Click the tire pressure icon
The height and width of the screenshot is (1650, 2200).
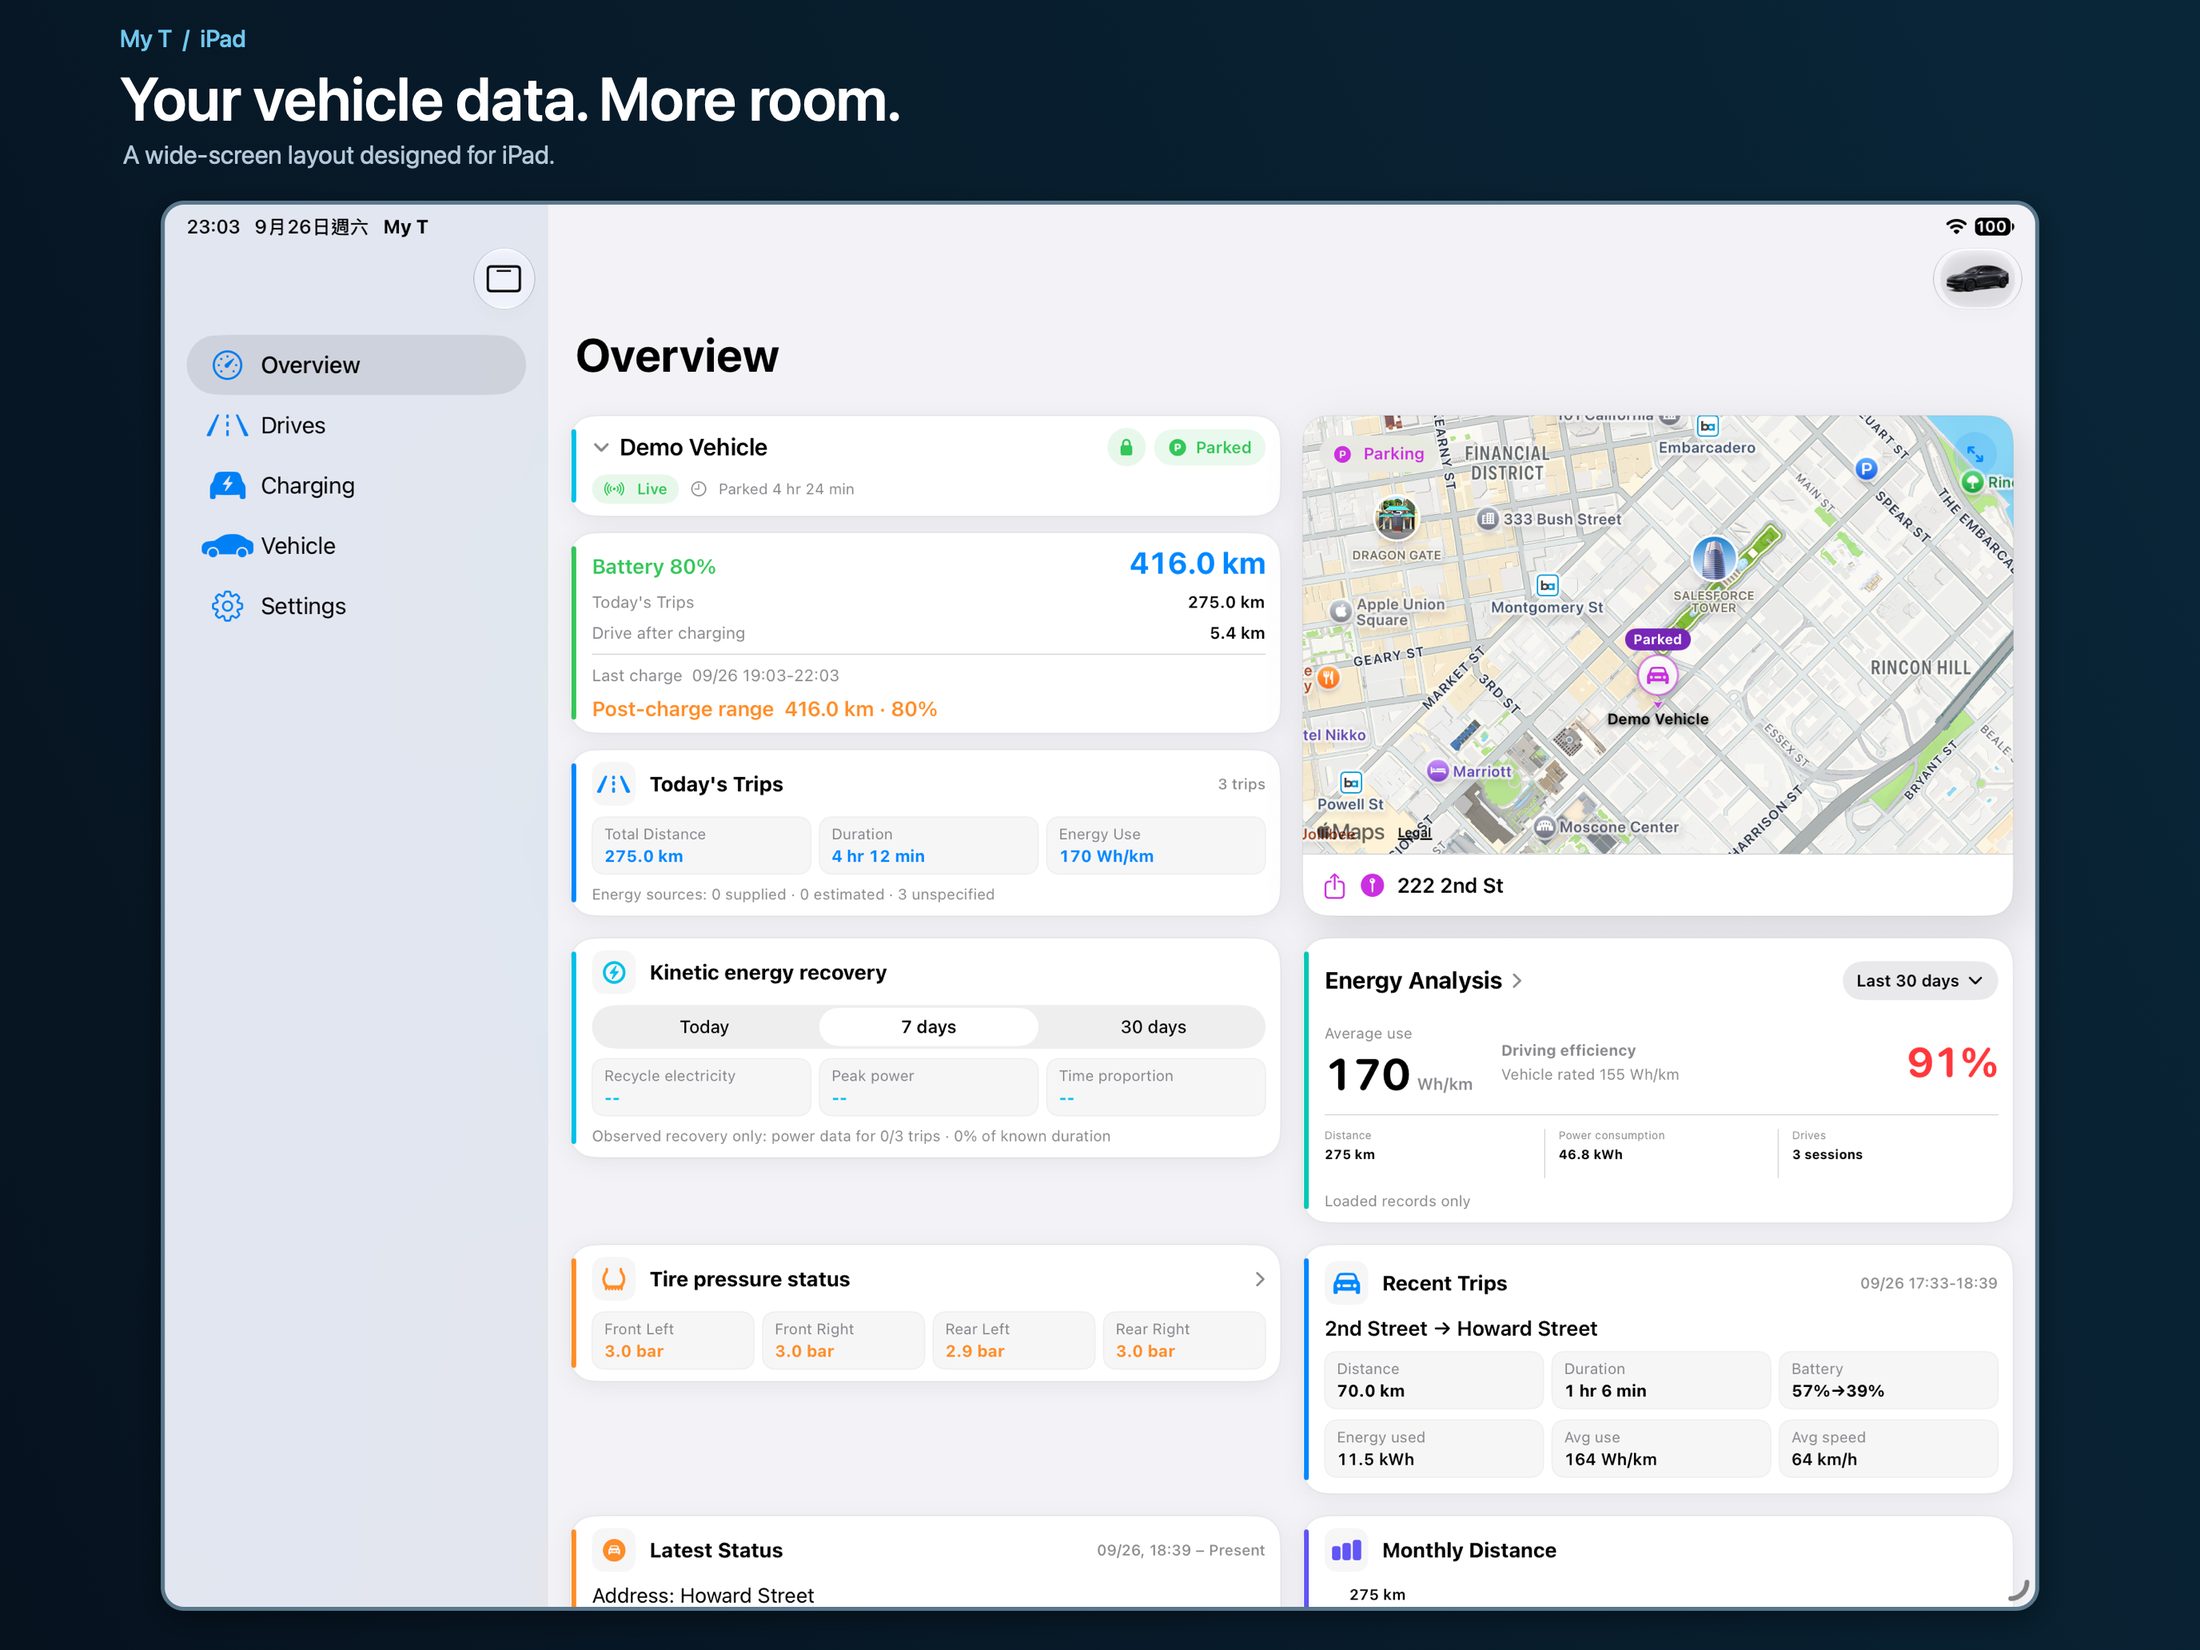click(x=614, y=1279)
